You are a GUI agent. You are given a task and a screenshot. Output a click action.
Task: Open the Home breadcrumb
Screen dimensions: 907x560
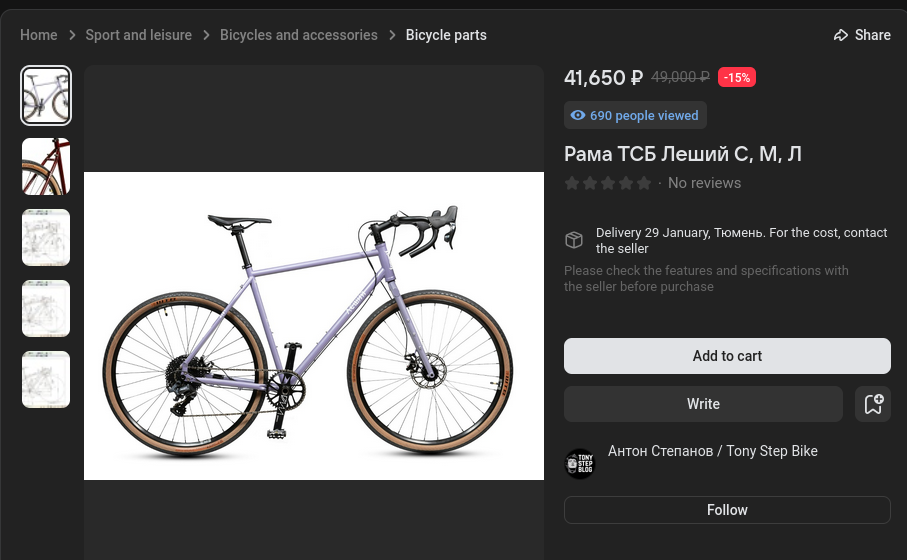[x=39, y=35]
